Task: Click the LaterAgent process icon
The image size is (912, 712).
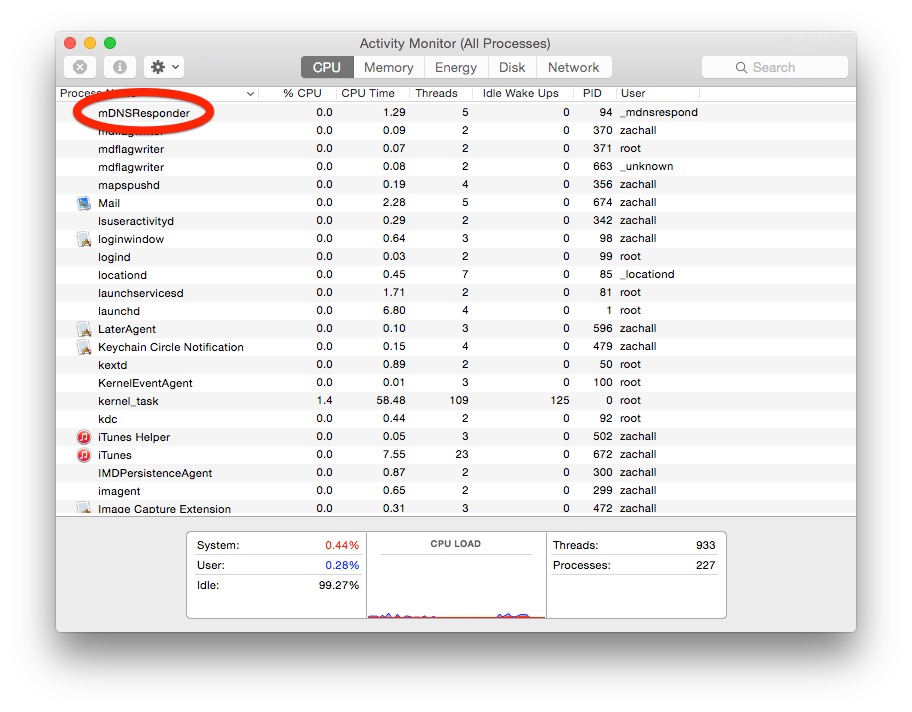Action: (84, 329)
